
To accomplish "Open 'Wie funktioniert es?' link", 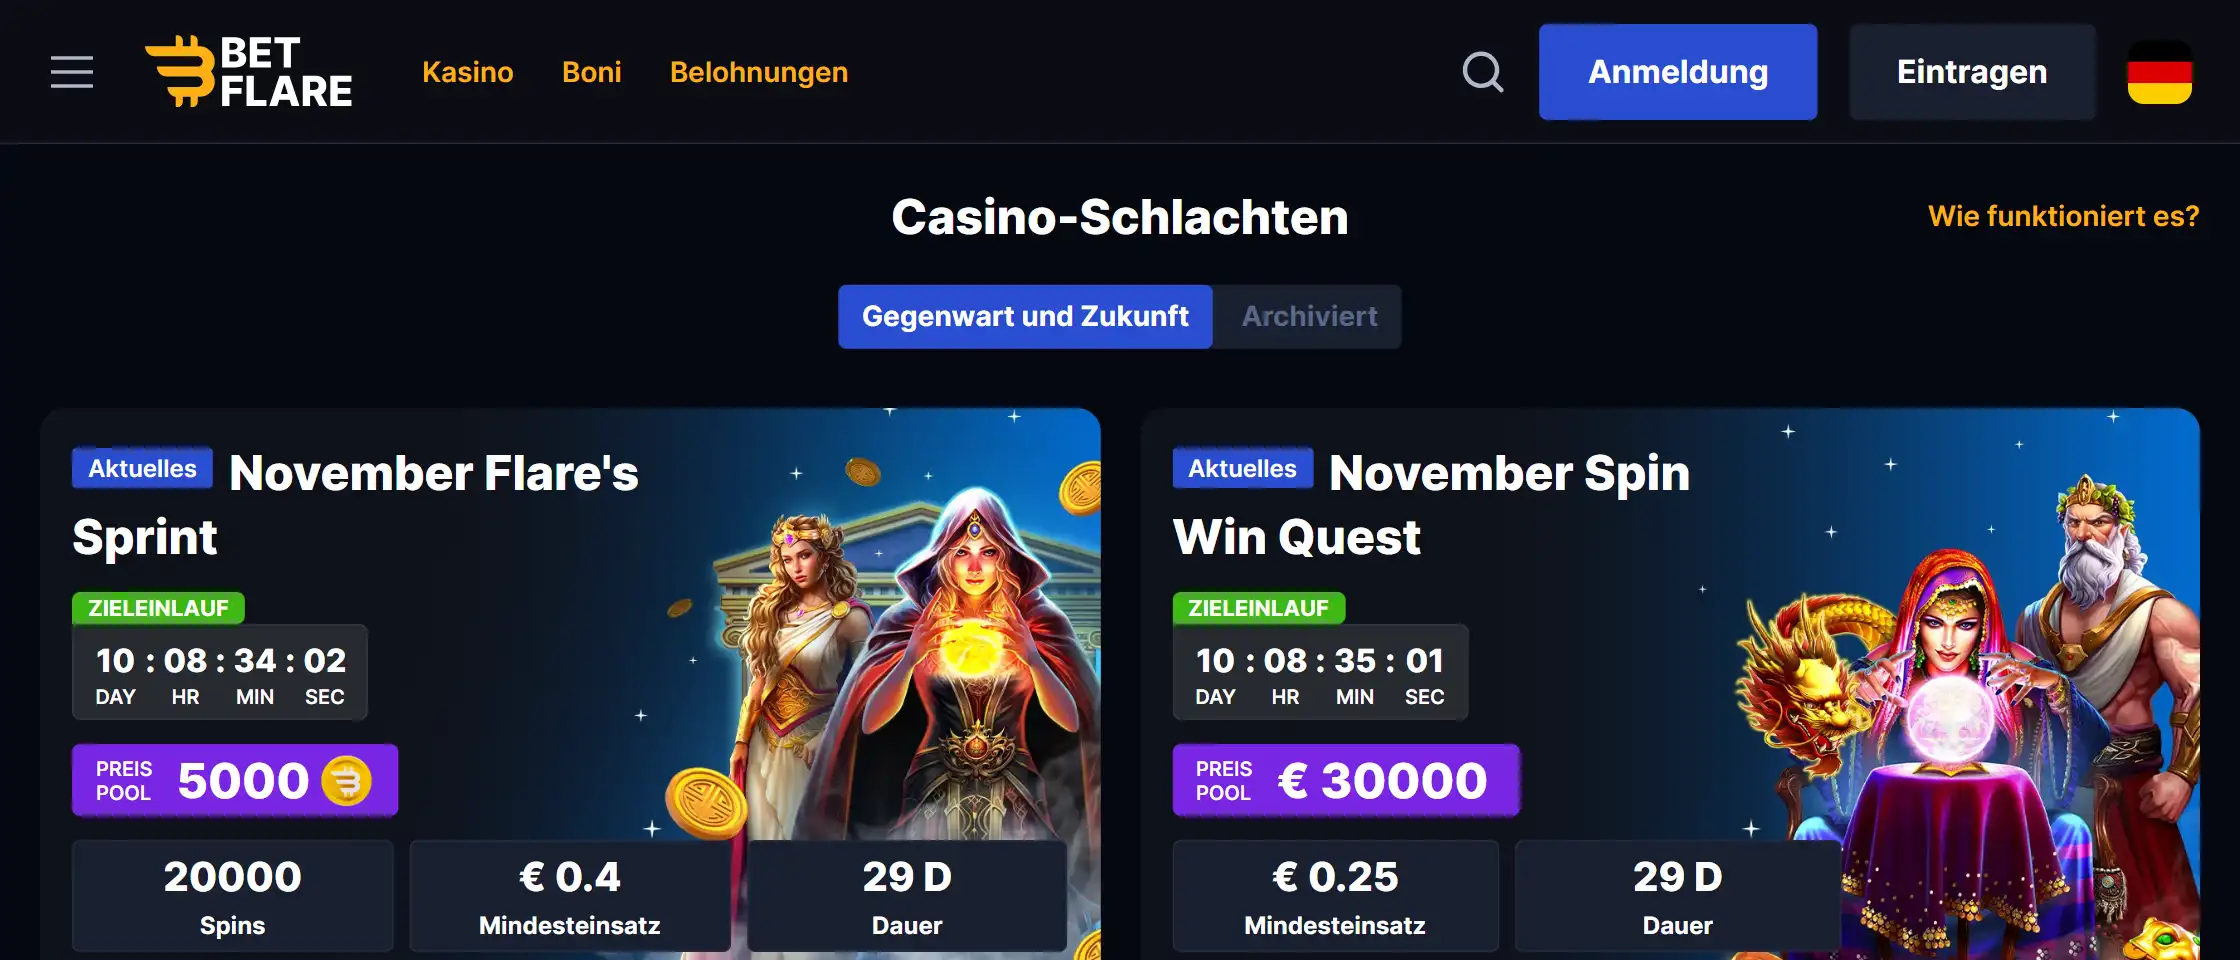I will [2063, 216].
